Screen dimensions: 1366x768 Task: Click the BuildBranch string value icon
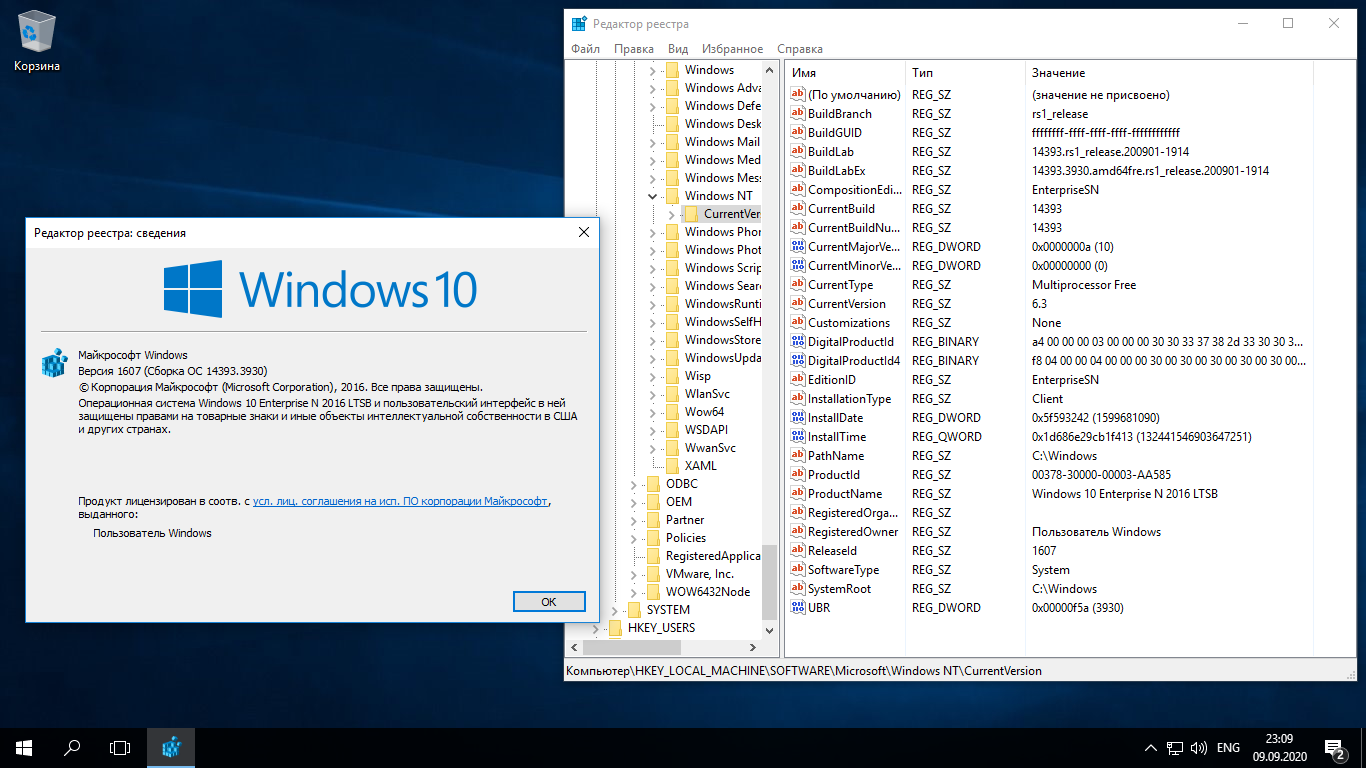[x=798, y=113]
